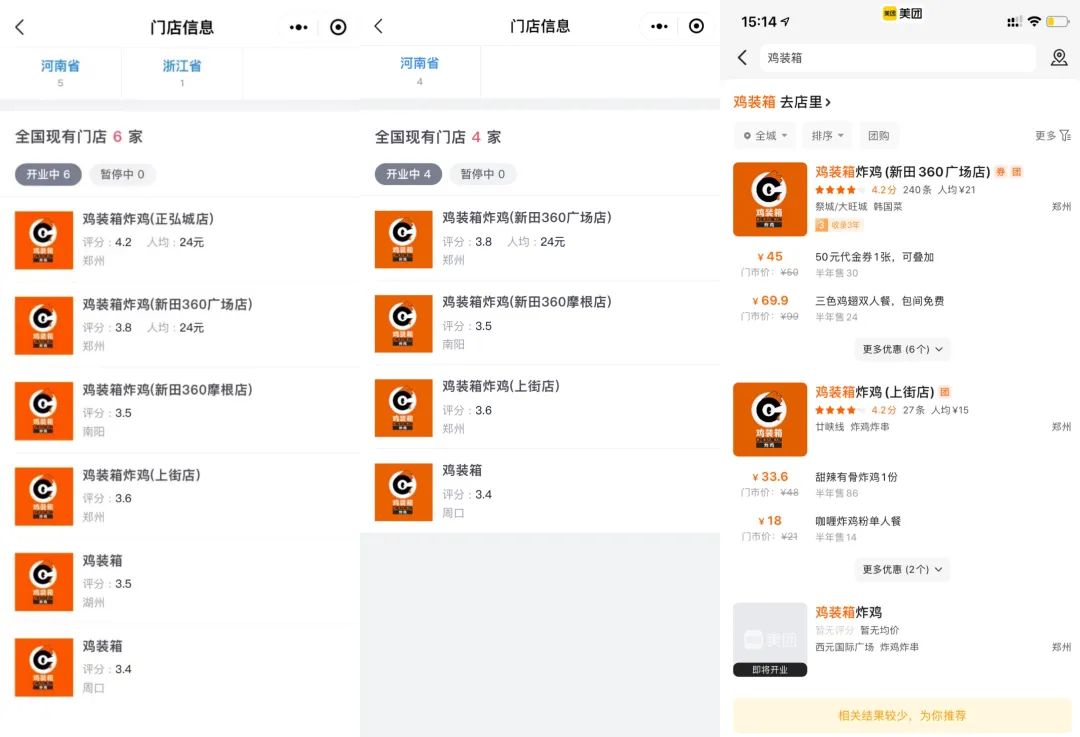The height and width of the screenshot is (737, 1080).
Task: Tap the 更多 filter funnel icon
Action: coord(1065,135)
